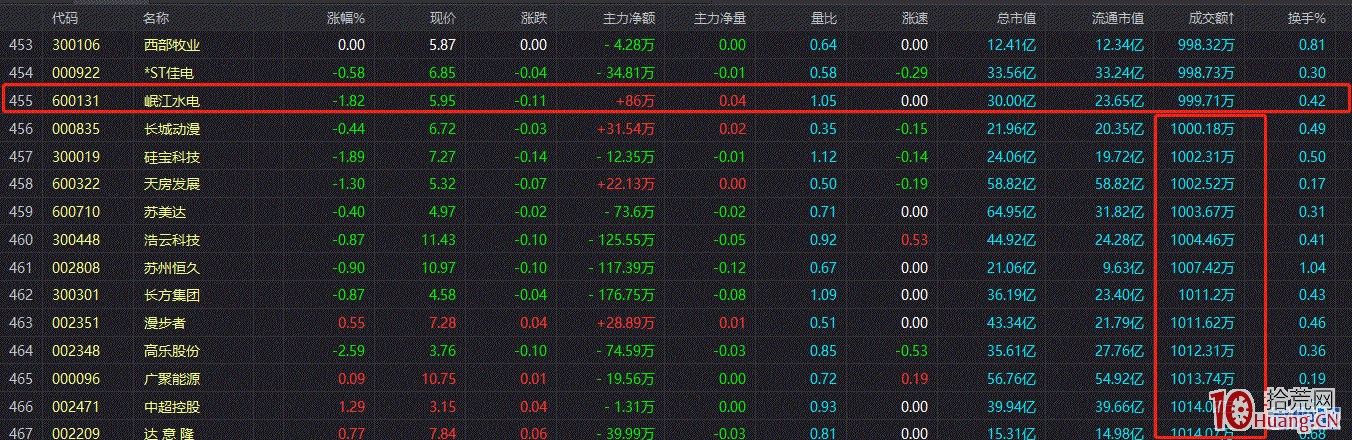Click 岷江水电 turnover value 999.71万

(x=1205, y=101)
